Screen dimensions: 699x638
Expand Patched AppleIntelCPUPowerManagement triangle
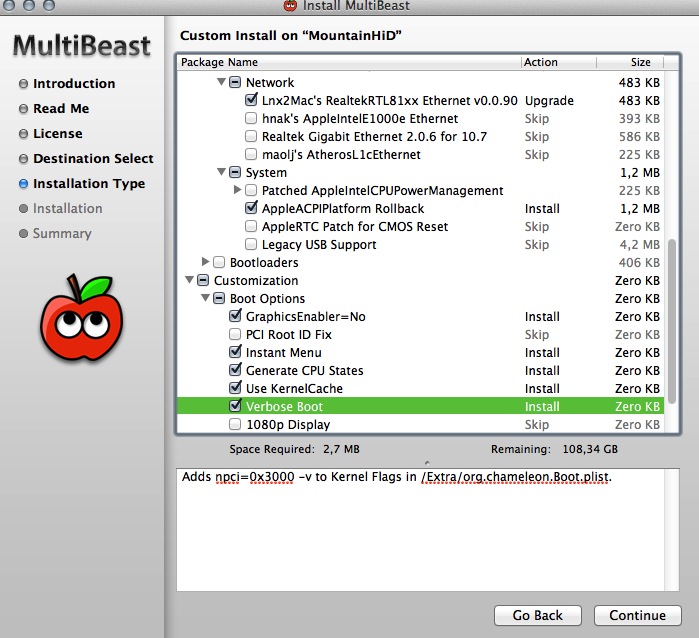[x=237, y=190]
